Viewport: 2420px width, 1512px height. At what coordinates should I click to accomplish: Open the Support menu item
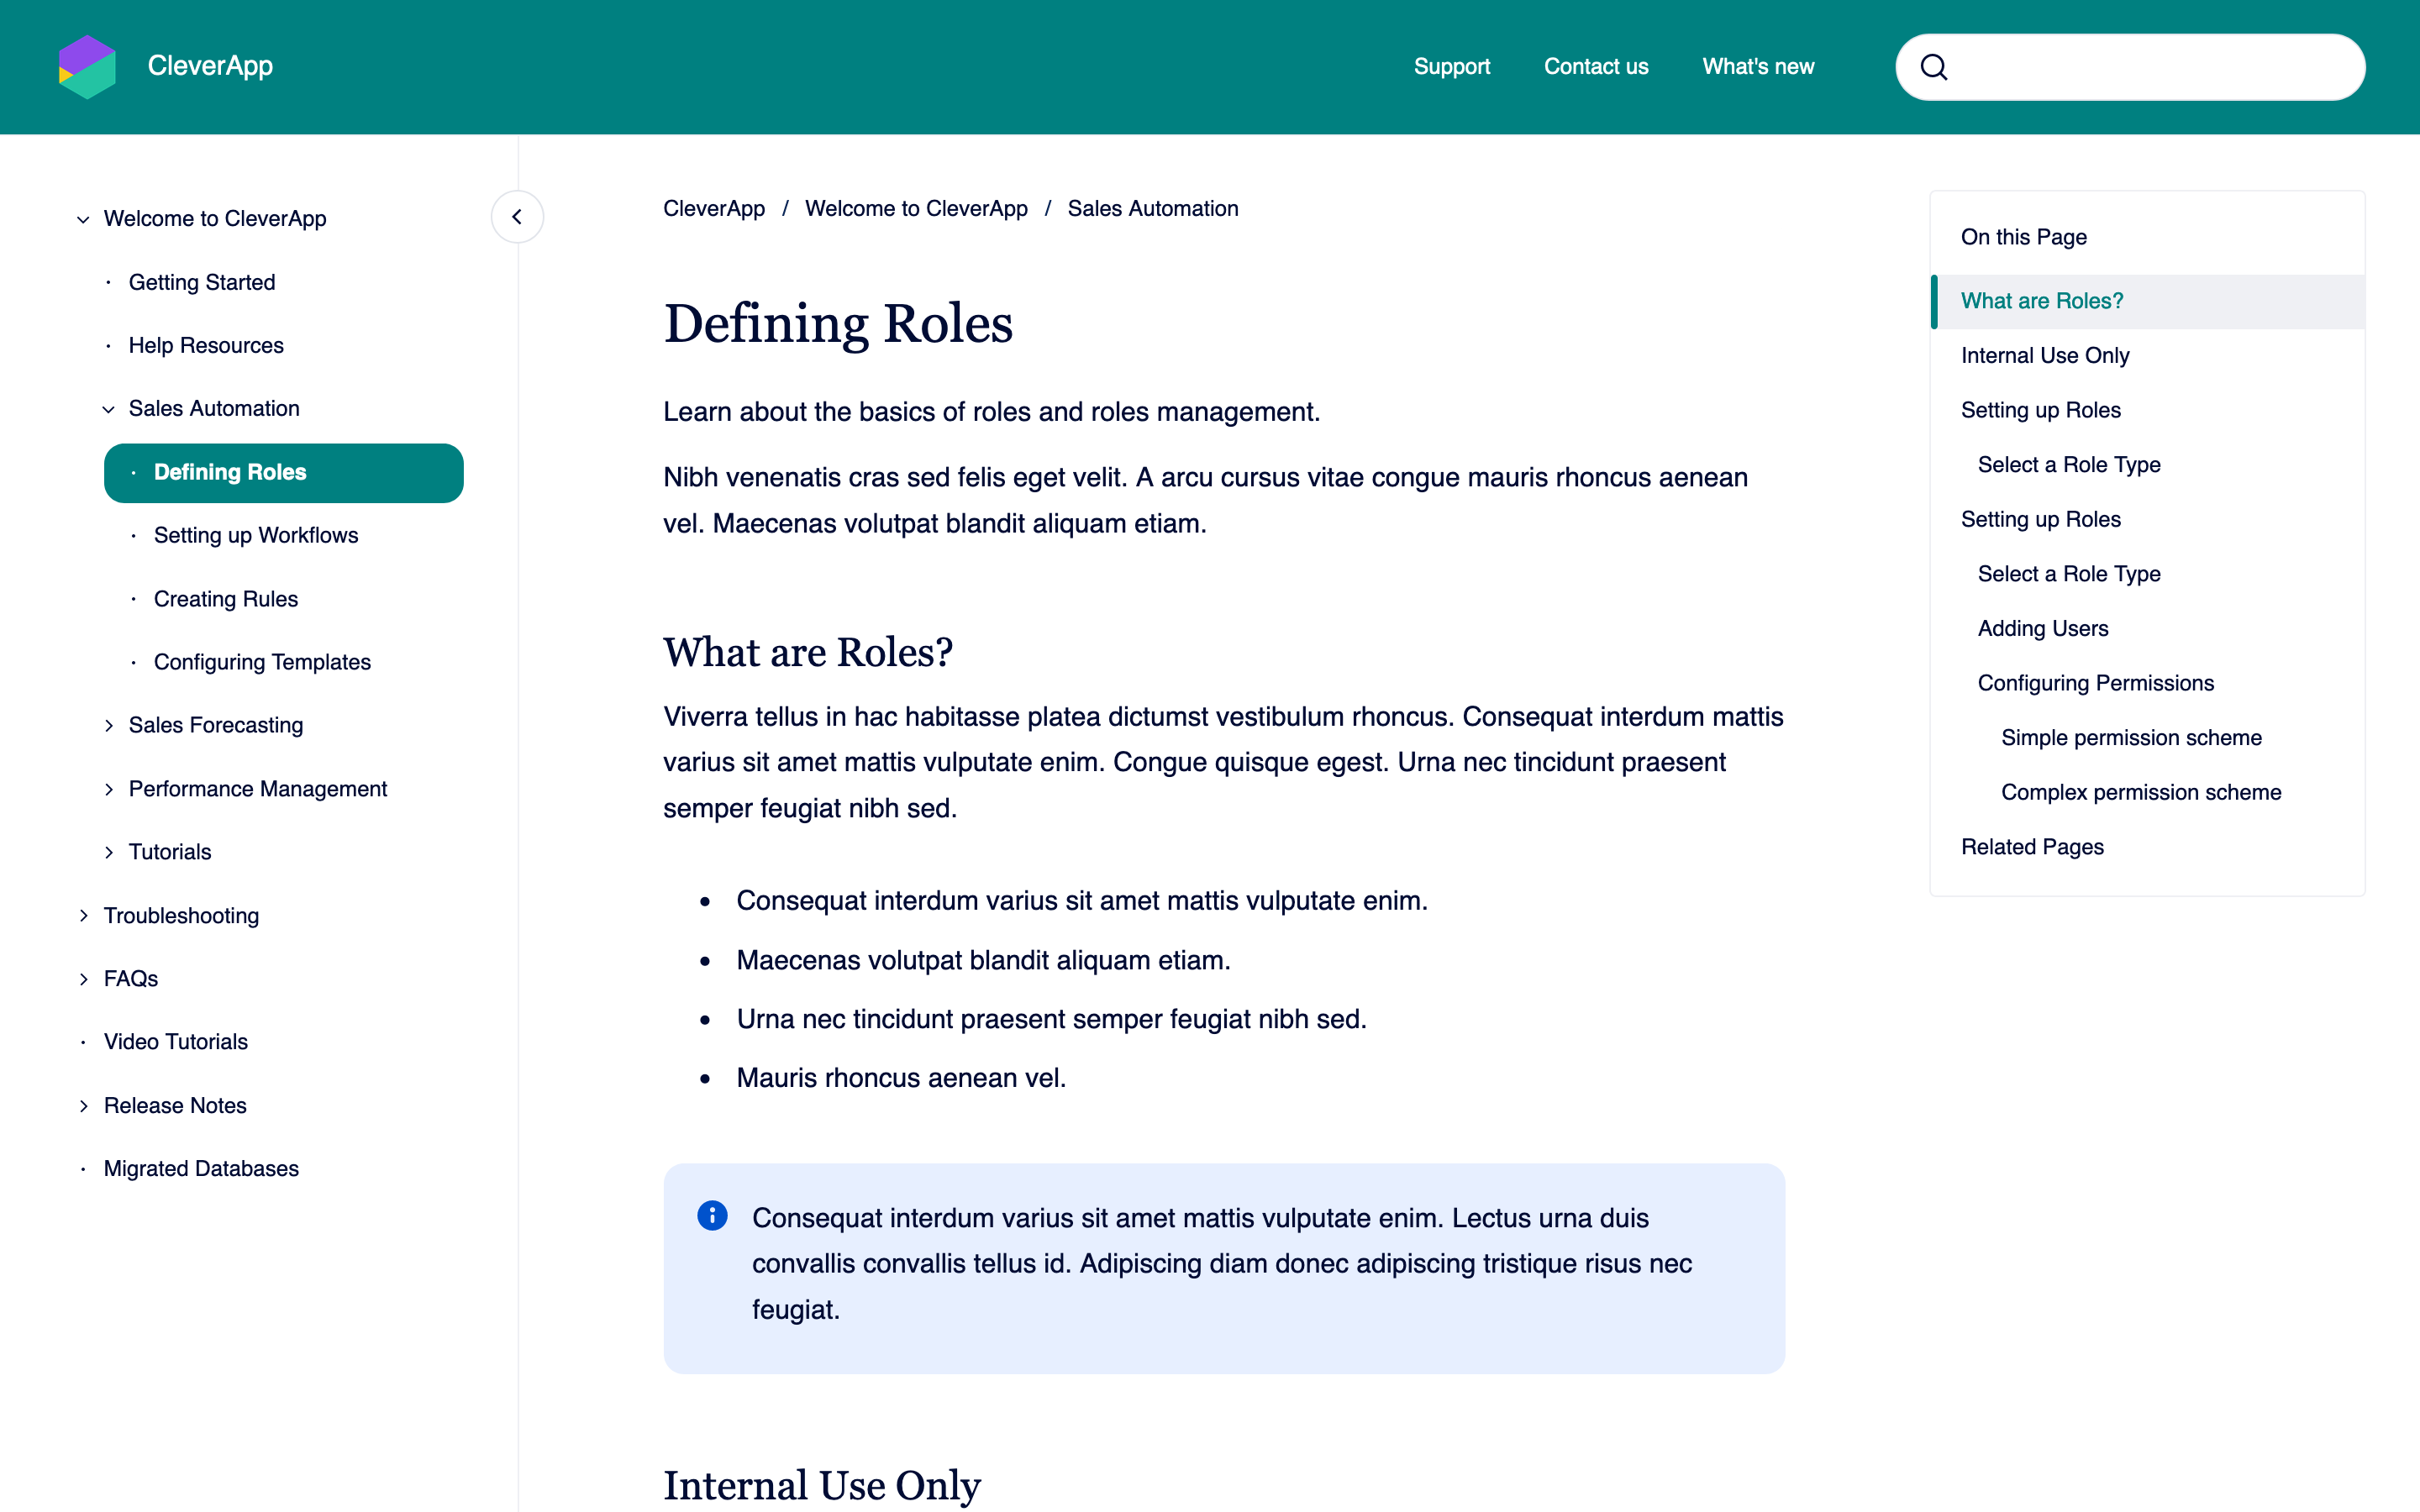pyautogui.click(x=1451, y=67)
